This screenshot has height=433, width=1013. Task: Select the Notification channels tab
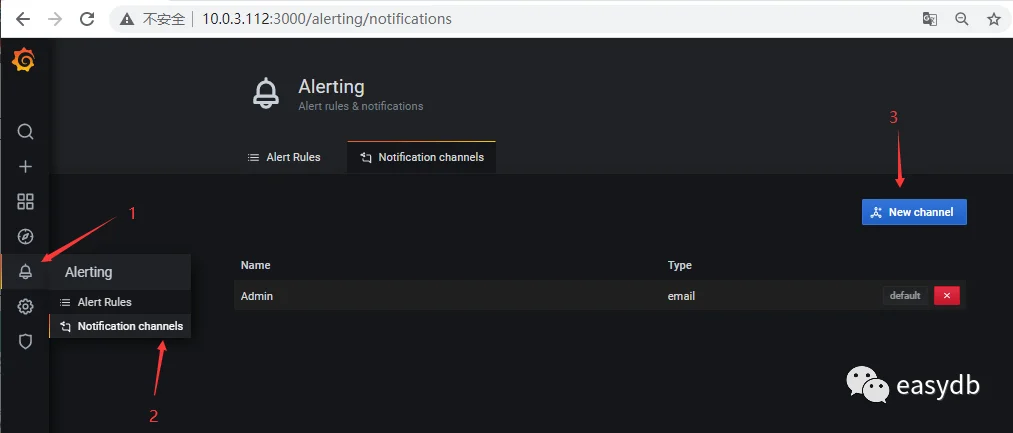coord(422,157)
